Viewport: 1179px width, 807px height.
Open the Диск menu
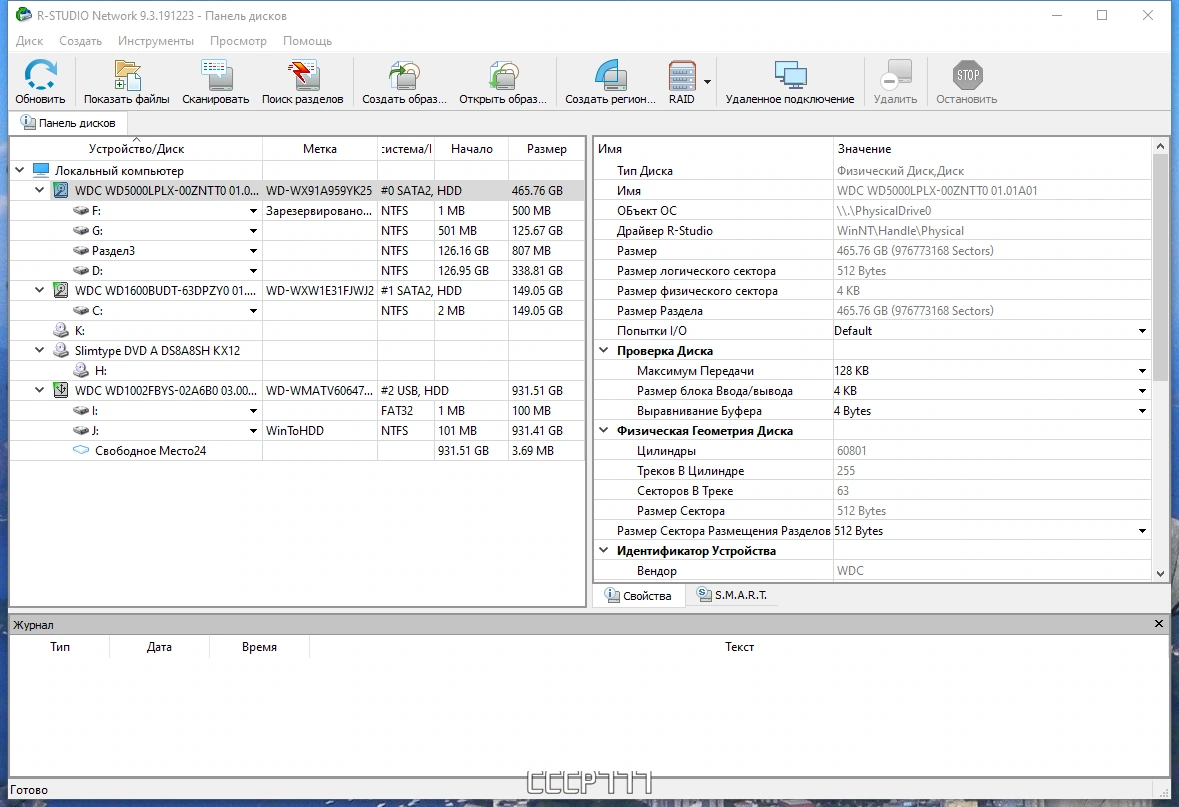tap(29, 41)
